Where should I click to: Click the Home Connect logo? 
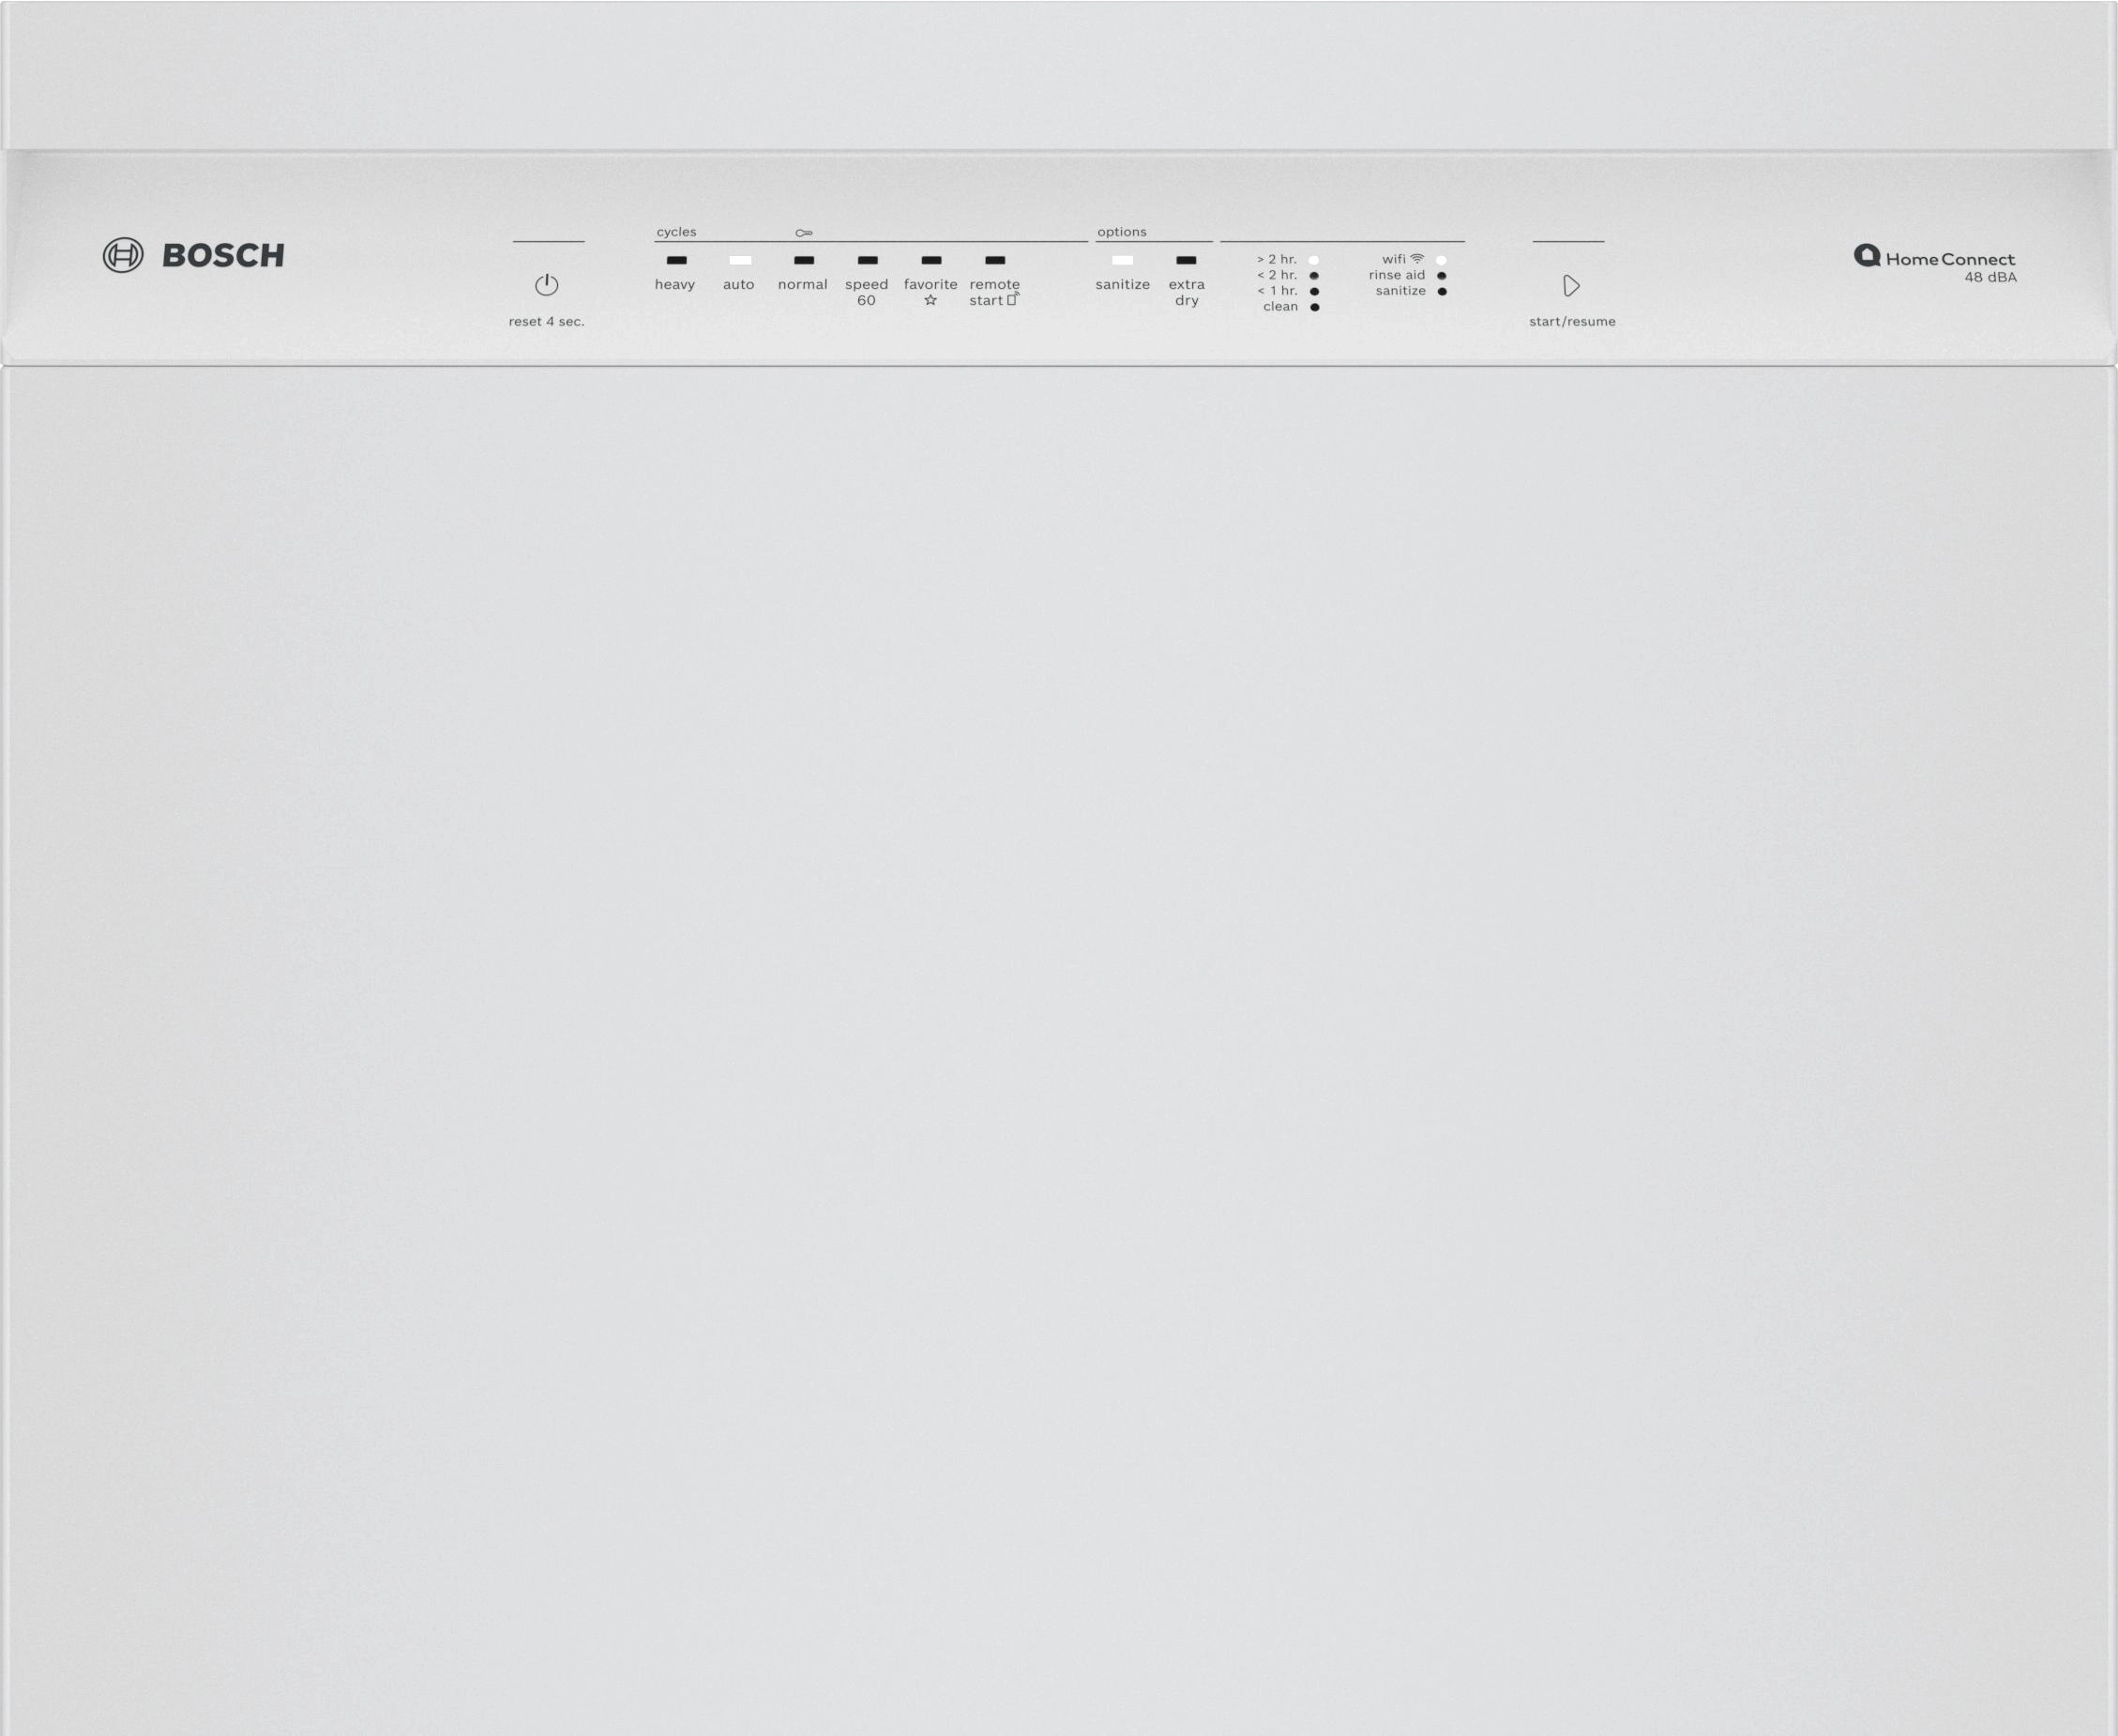pyautogui.click(x=1937, y=258)
